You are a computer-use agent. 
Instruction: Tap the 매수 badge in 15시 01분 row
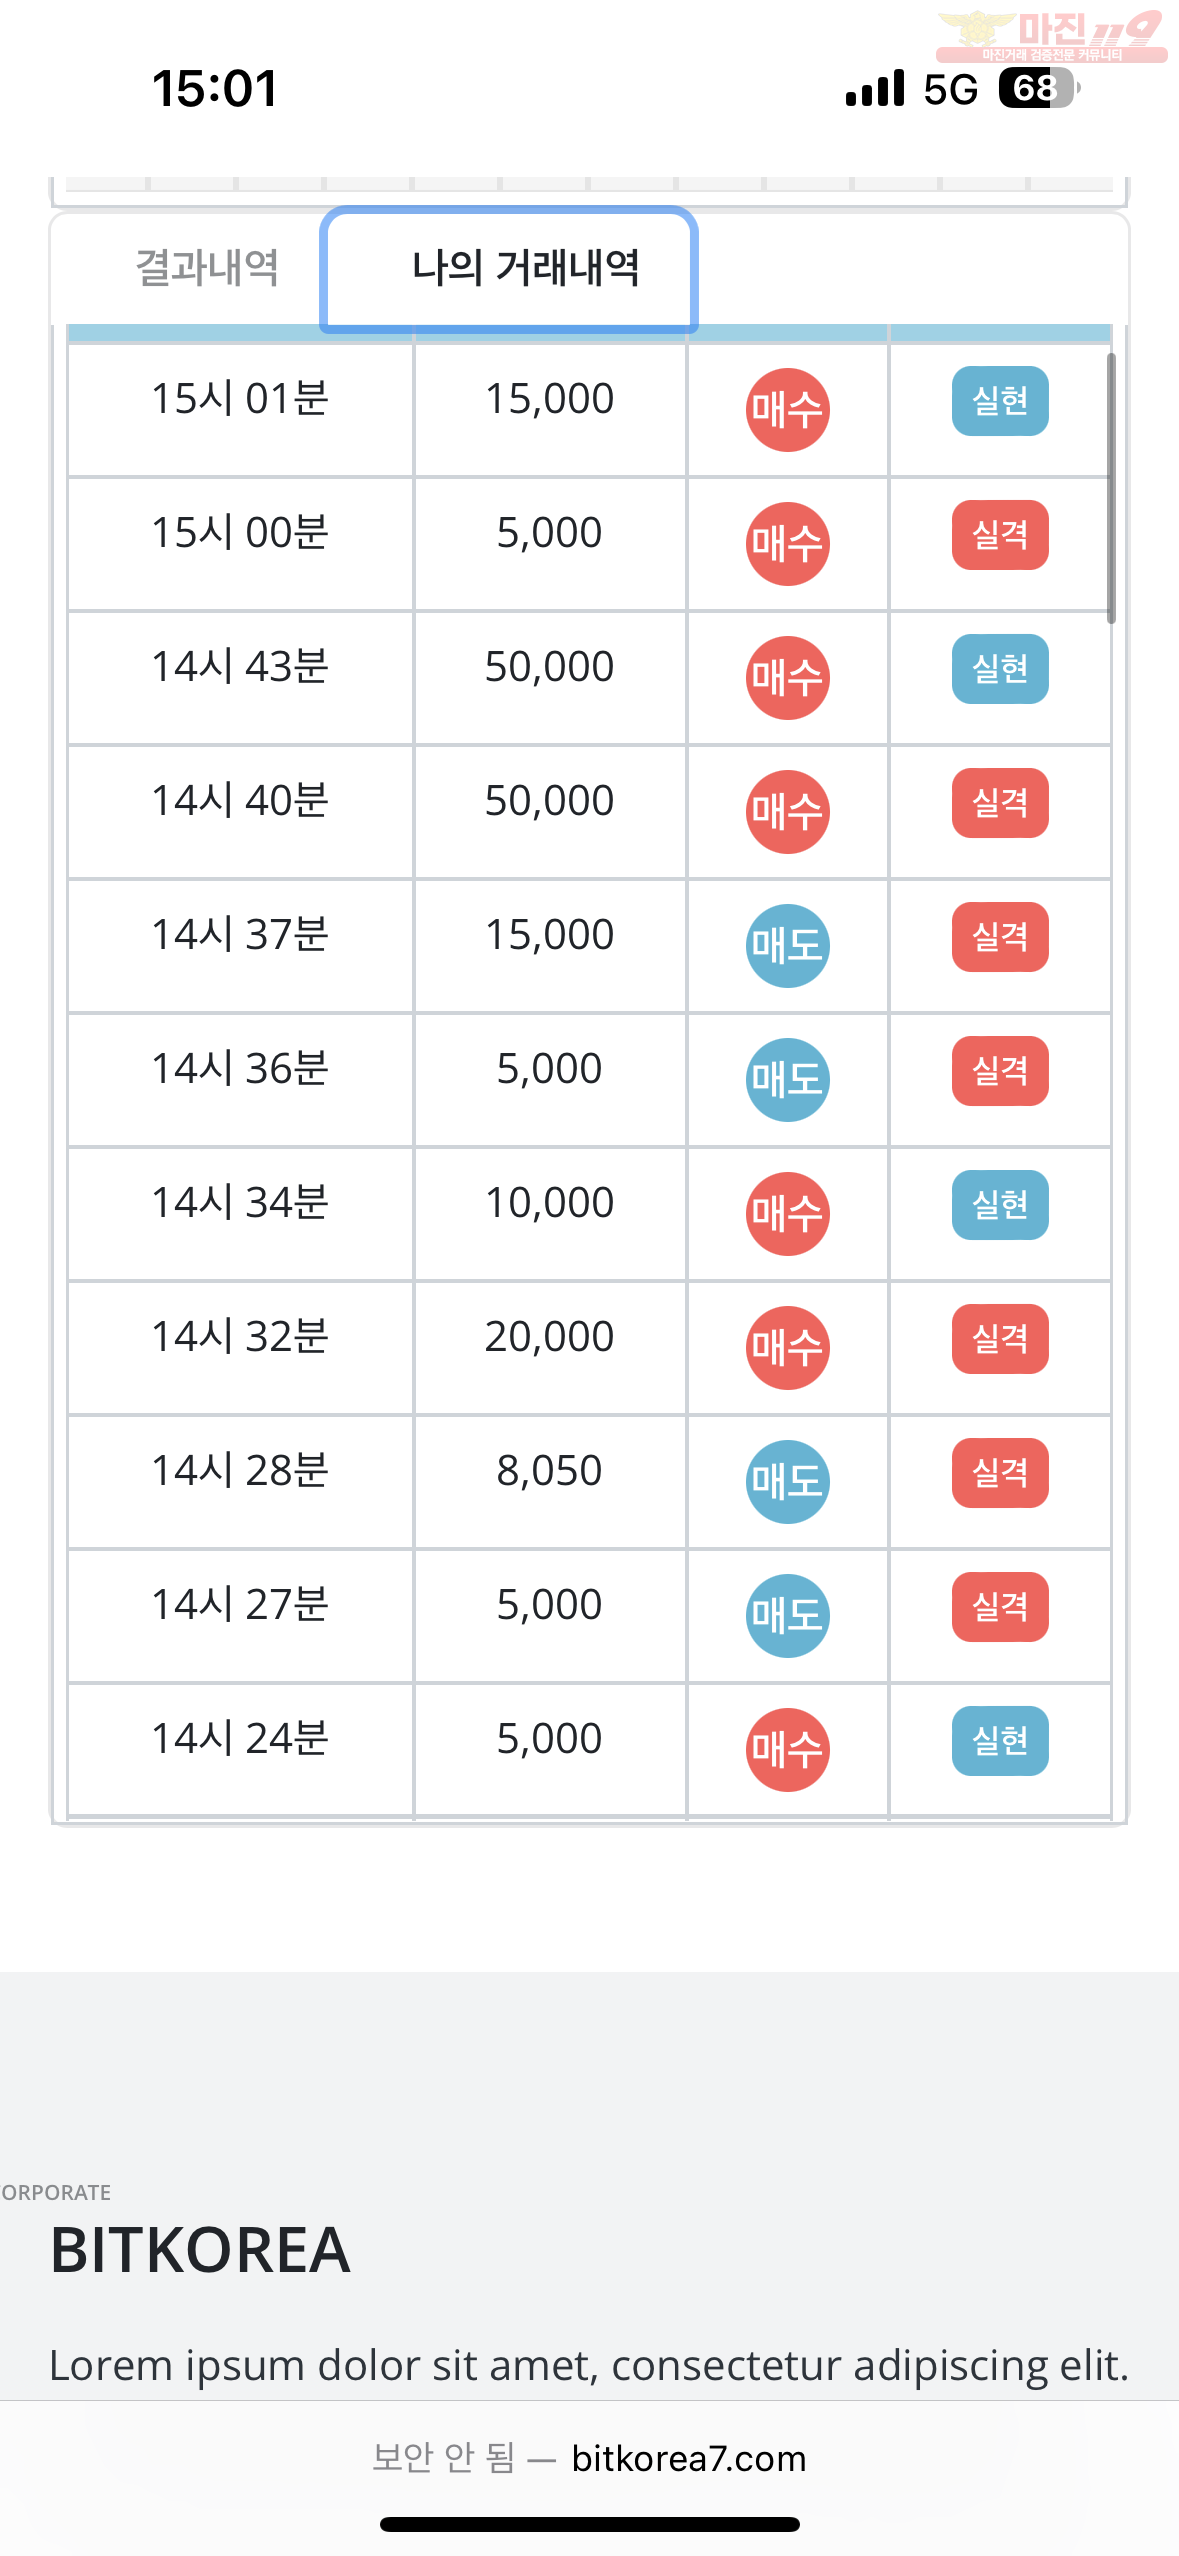(787, 409)
